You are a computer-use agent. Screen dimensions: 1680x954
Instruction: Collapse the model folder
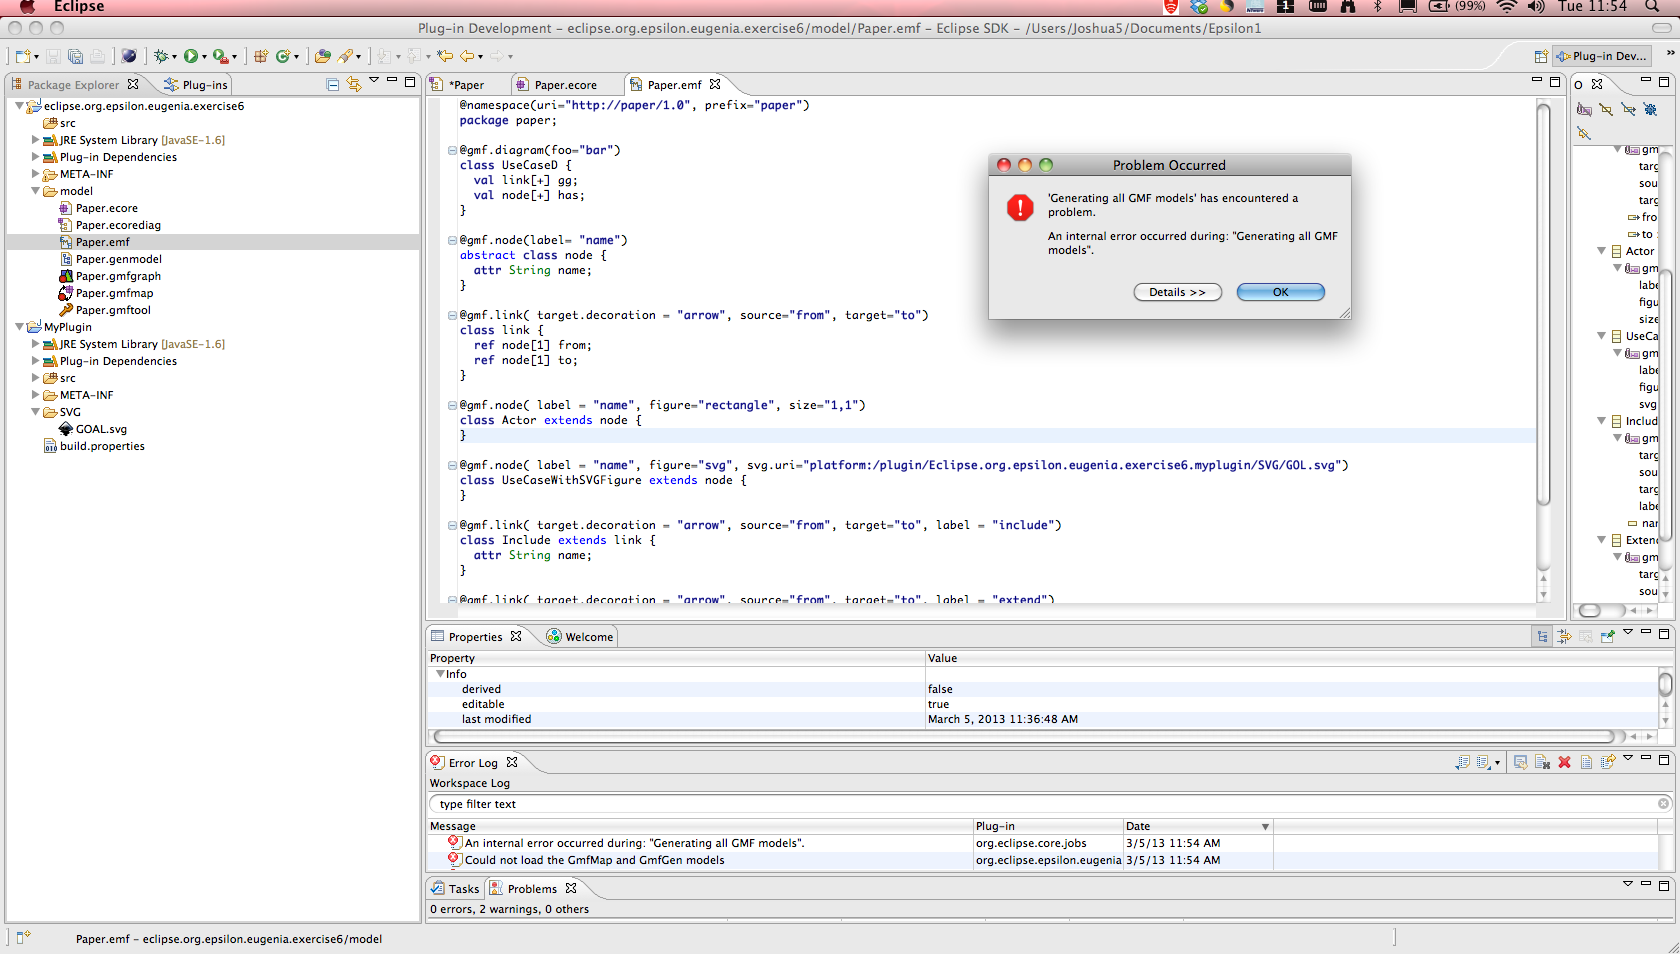[x=35, y=191]
